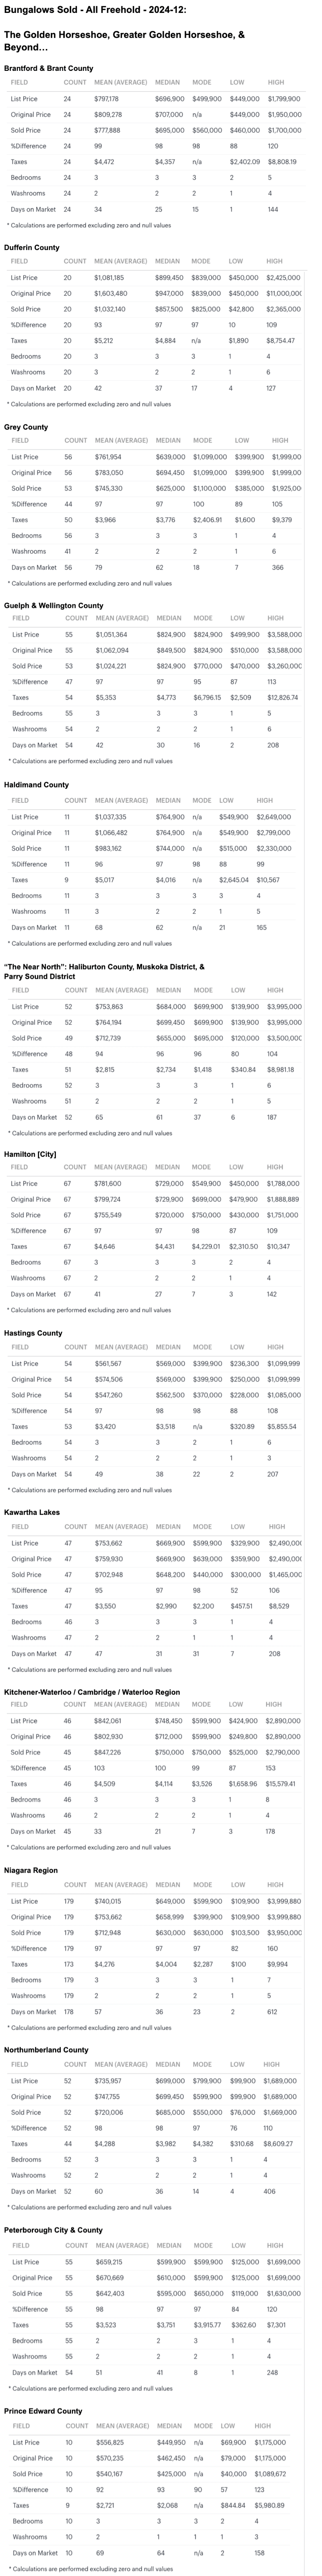This screenshot has width=322, height=2576.
Task: Click the Hamilton [City] section heading
Action: [32, 1152]
